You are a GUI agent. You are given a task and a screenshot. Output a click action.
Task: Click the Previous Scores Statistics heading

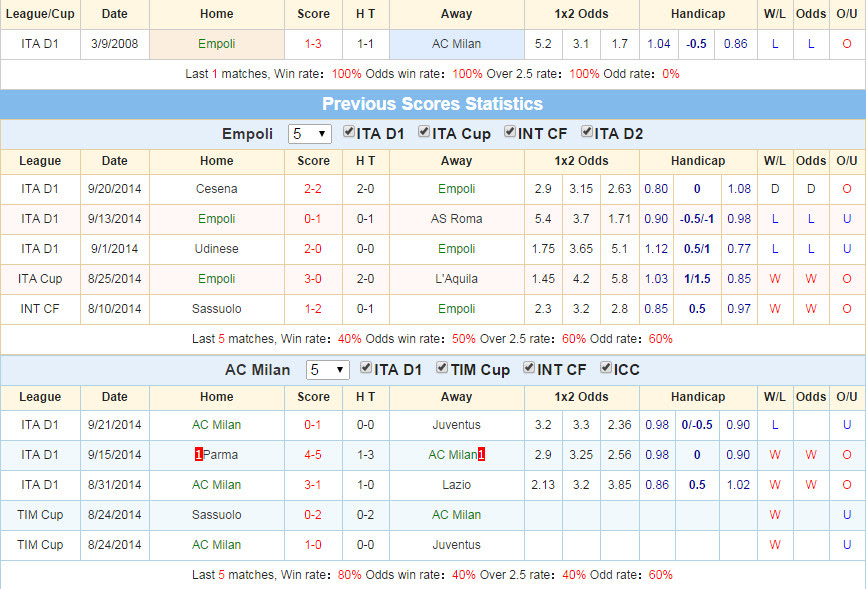(432, 104)
